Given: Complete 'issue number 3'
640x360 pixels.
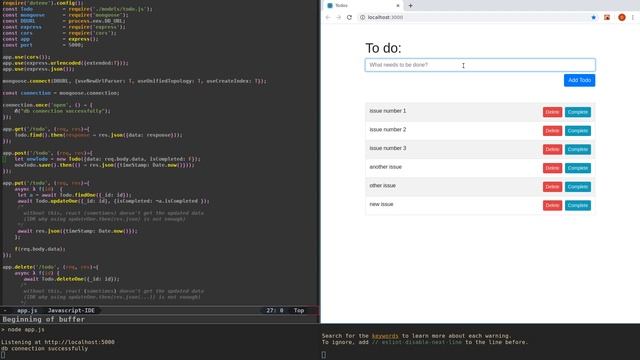Looking at the screenshot, I should coord(578,149).
